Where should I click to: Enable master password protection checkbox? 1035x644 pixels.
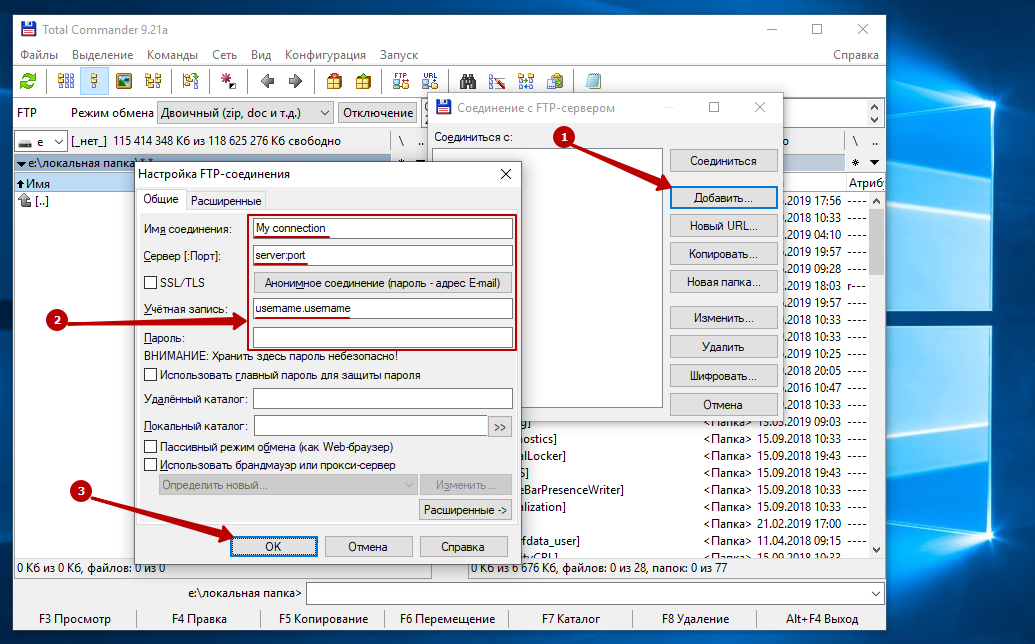point(150,375)
